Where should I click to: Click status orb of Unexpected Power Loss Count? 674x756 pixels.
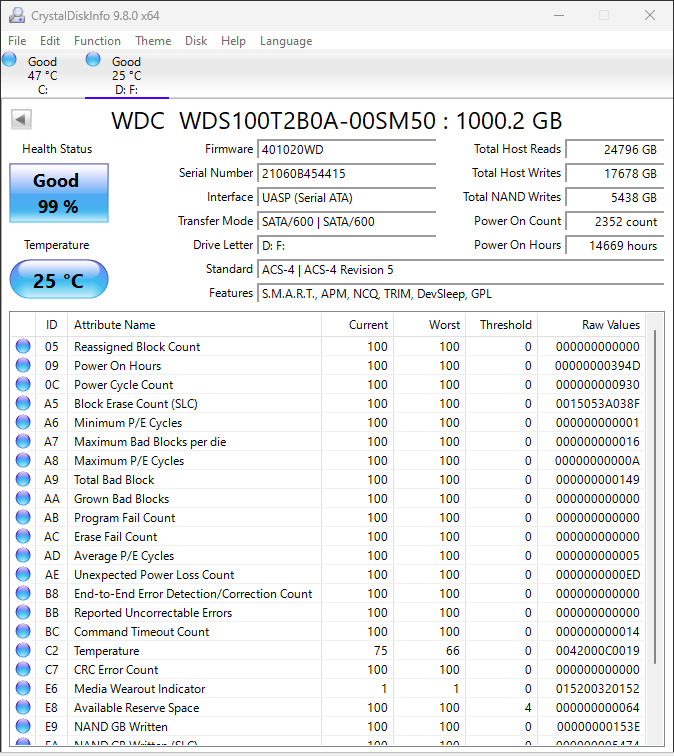coord(23,574)
